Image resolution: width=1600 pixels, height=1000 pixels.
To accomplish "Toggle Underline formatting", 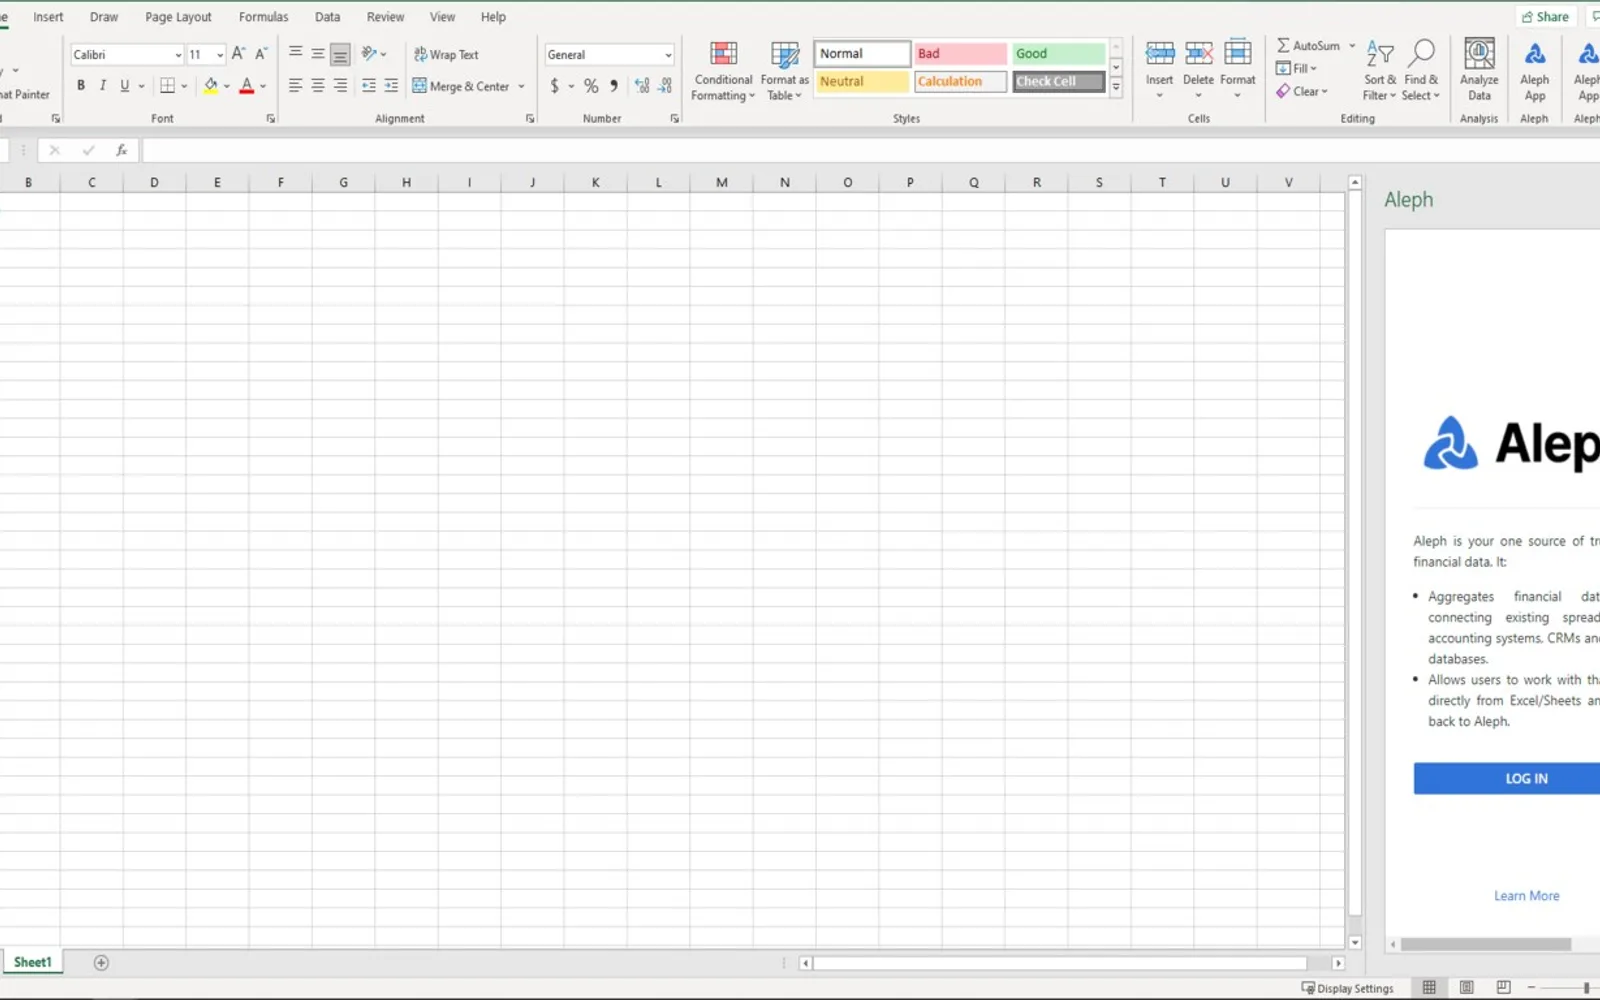I will click(124, 86).
